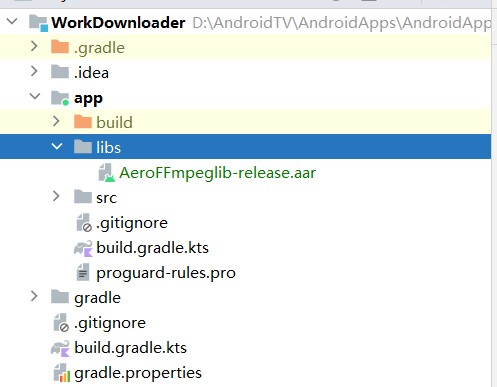Expand the root gradle folder arrow
497x387 pixels.
coord(34,296)
